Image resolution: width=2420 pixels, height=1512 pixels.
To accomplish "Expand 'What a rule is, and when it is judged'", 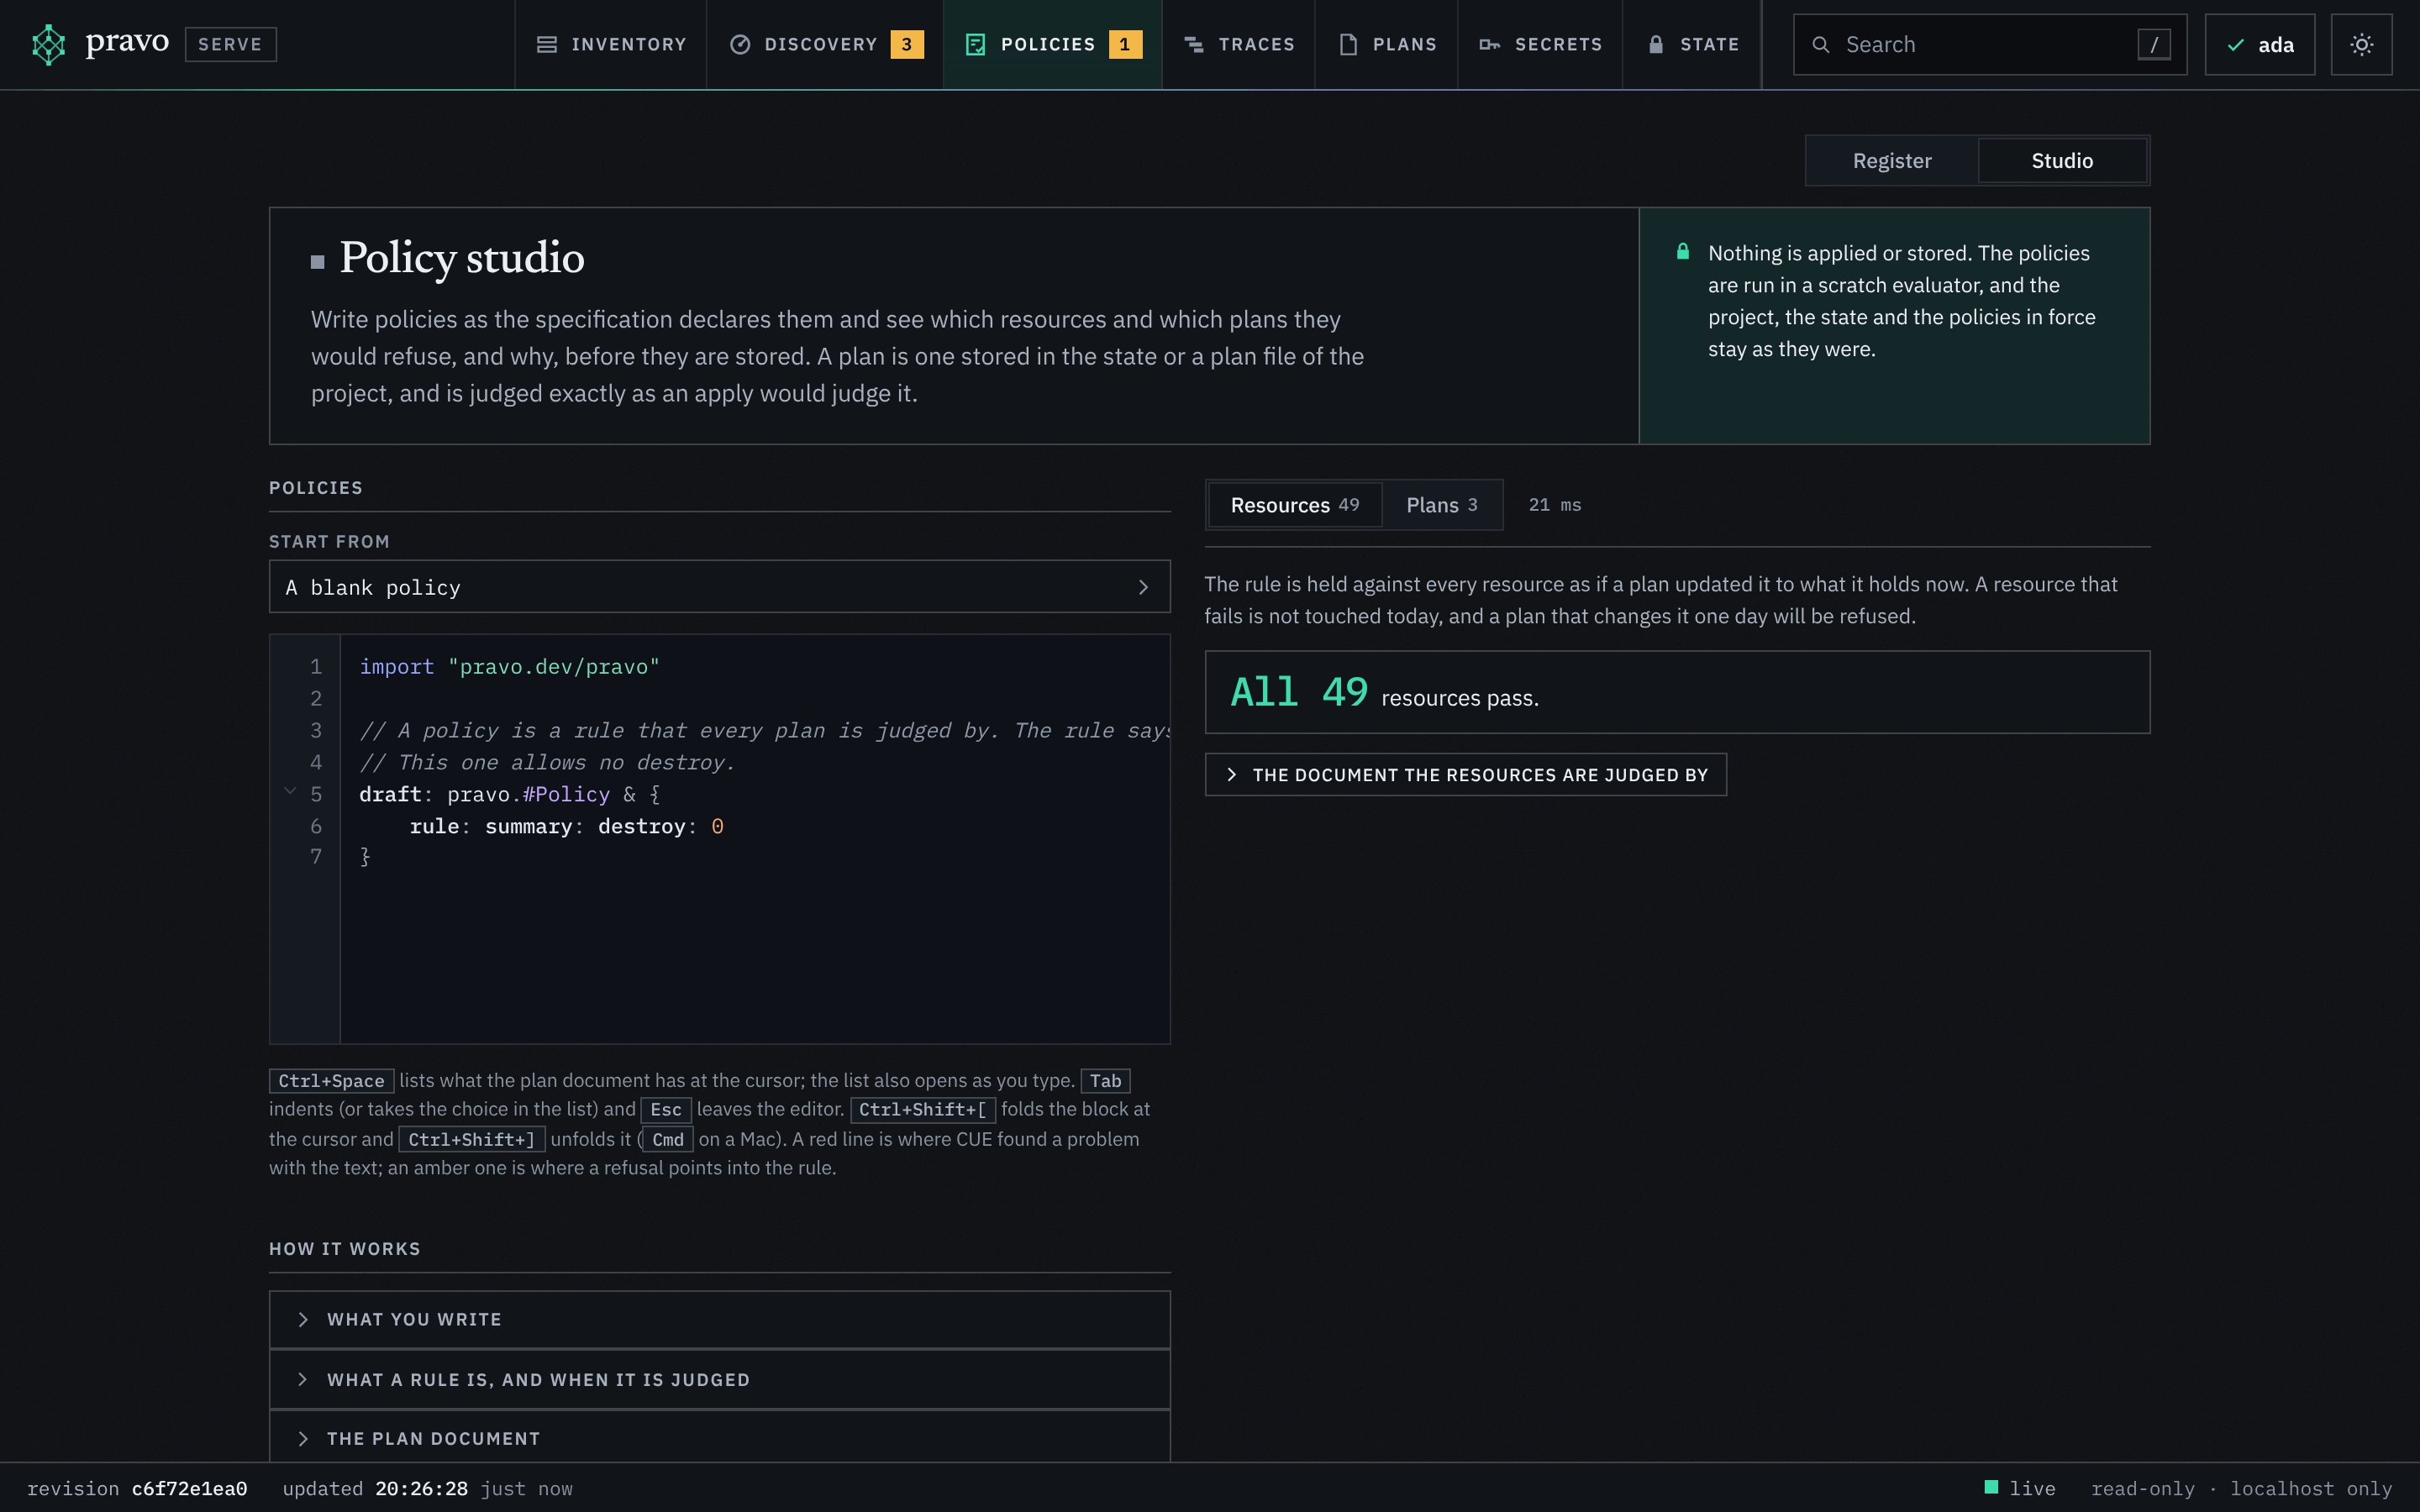I will point(719,1379).
